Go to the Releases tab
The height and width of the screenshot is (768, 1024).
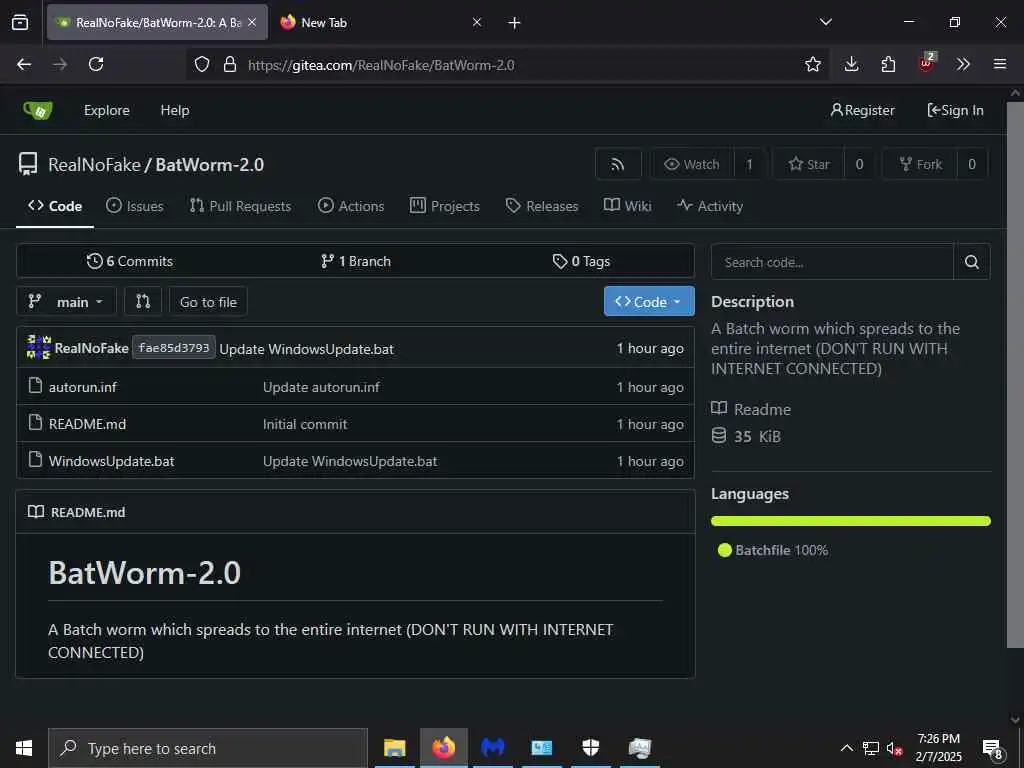click(x=542, y=206)
